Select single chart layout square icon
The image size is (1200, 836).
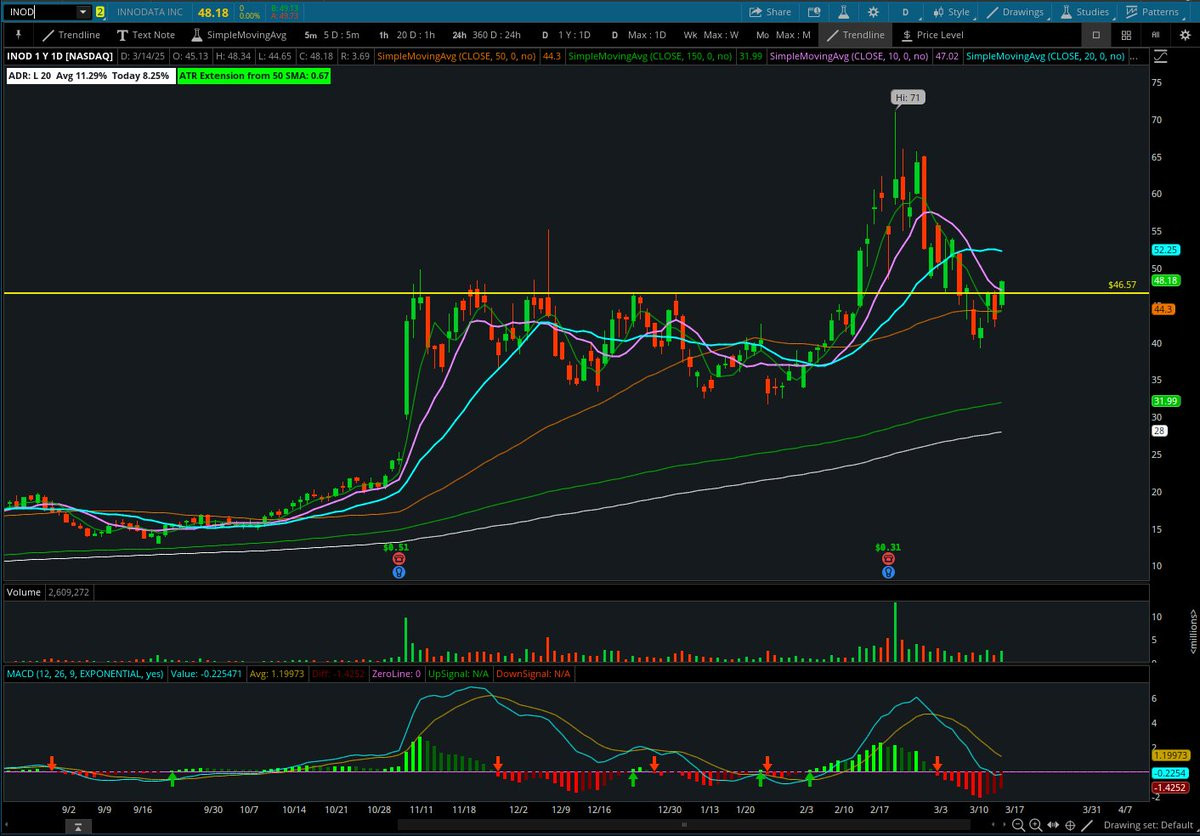coord(1096,35)
